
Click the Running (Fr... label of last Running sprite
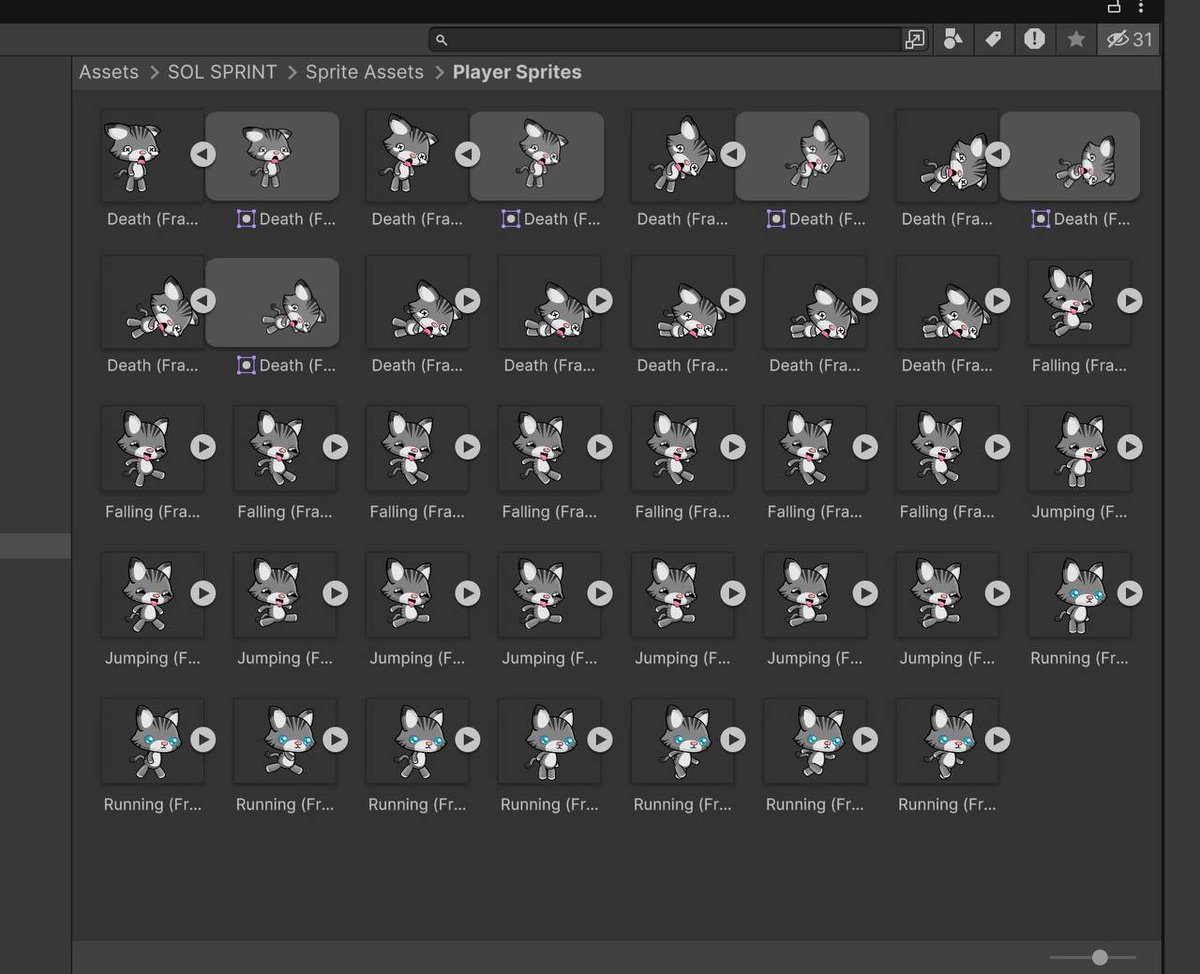(947, 804)
